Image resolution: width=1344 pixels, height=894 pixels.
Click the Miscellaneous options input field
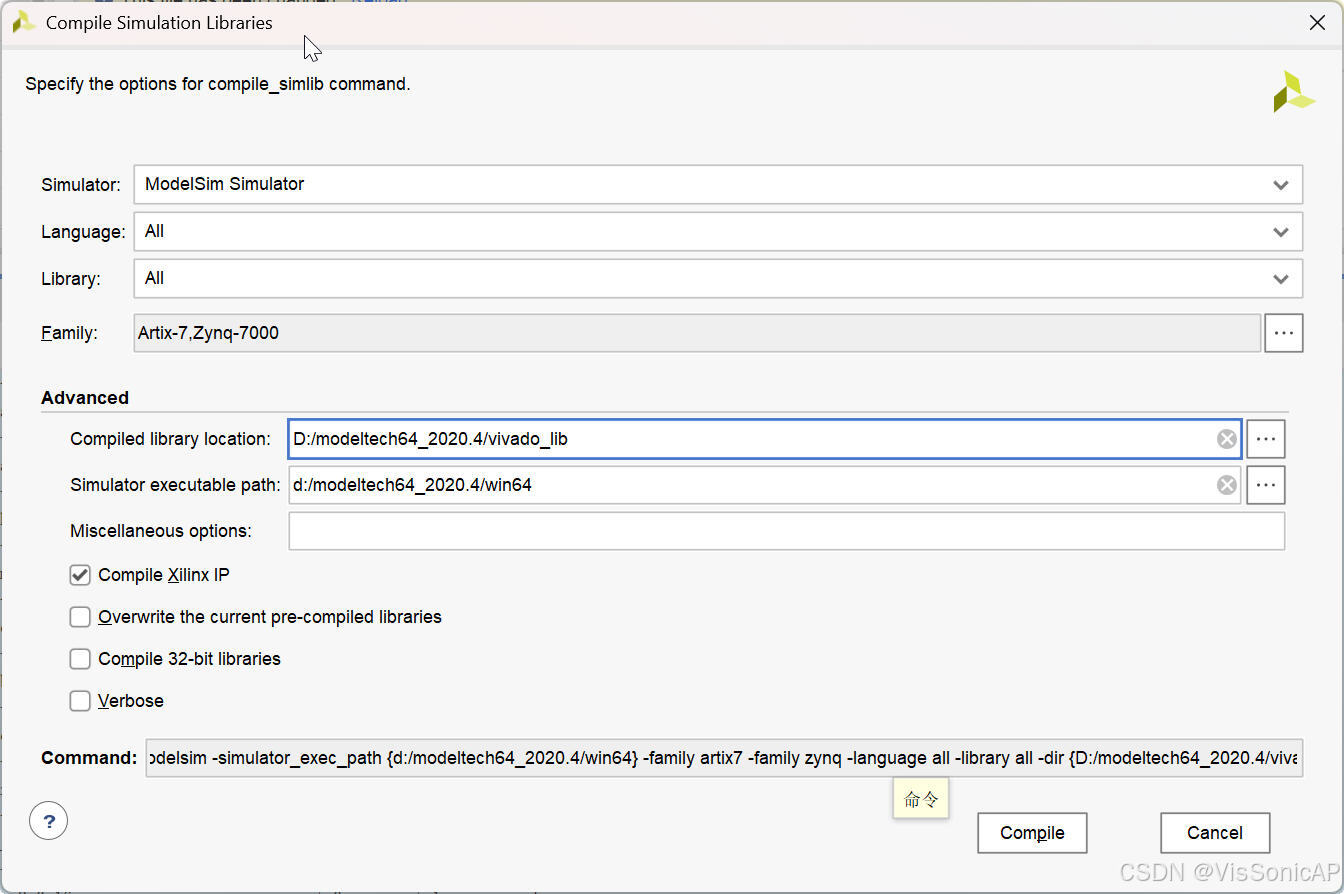[x=786, y=531]
